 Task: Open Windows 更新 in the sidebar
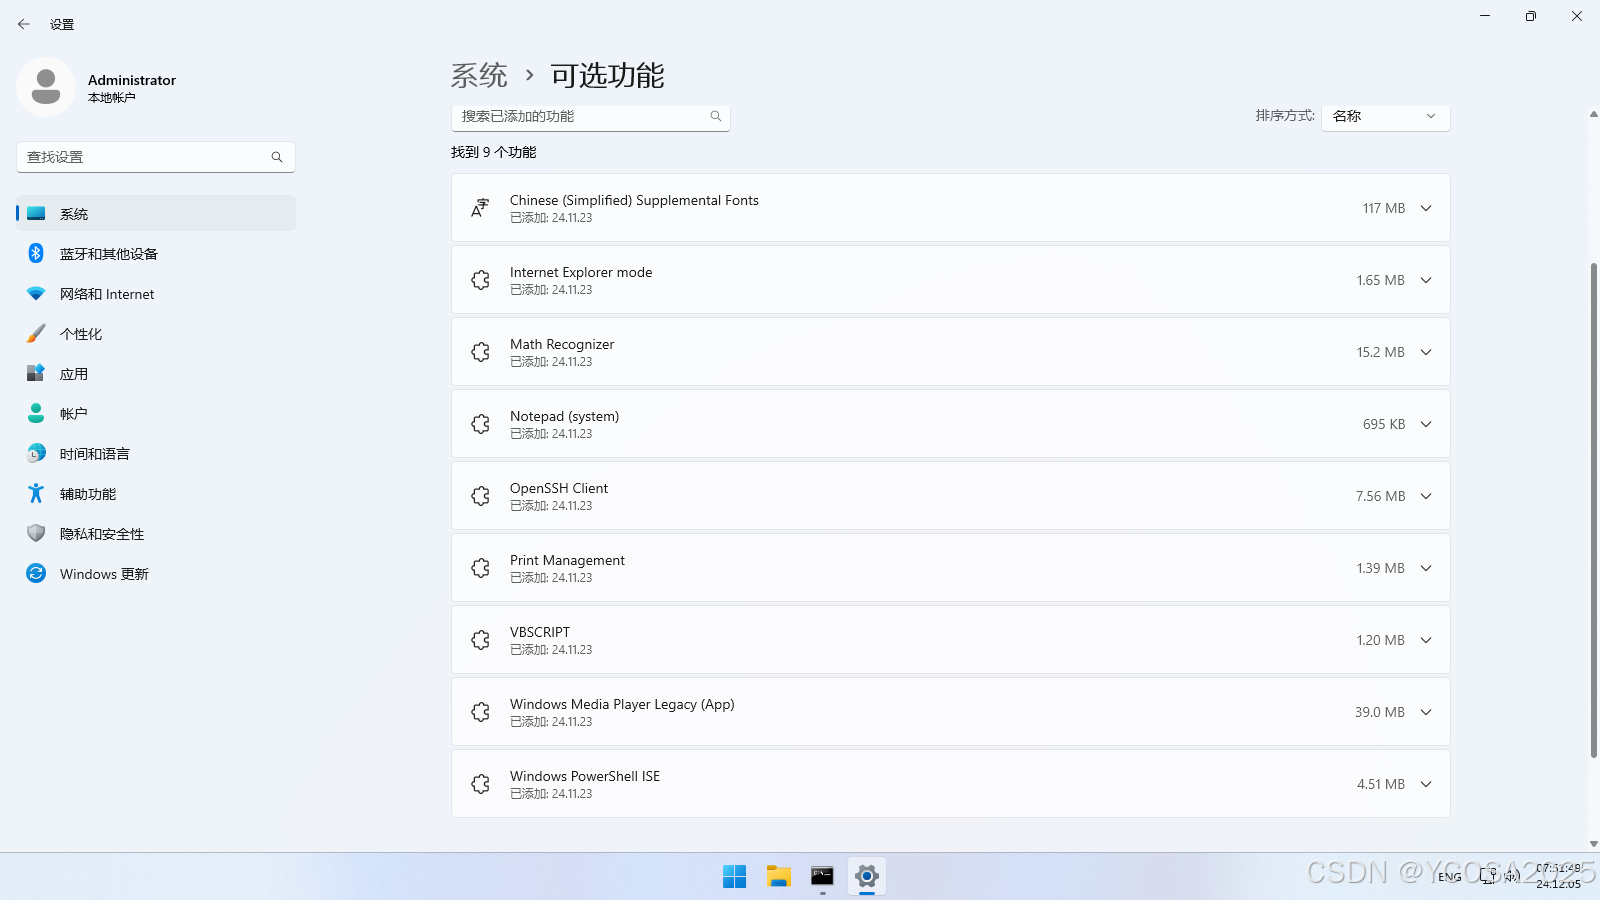click(156, 573)
